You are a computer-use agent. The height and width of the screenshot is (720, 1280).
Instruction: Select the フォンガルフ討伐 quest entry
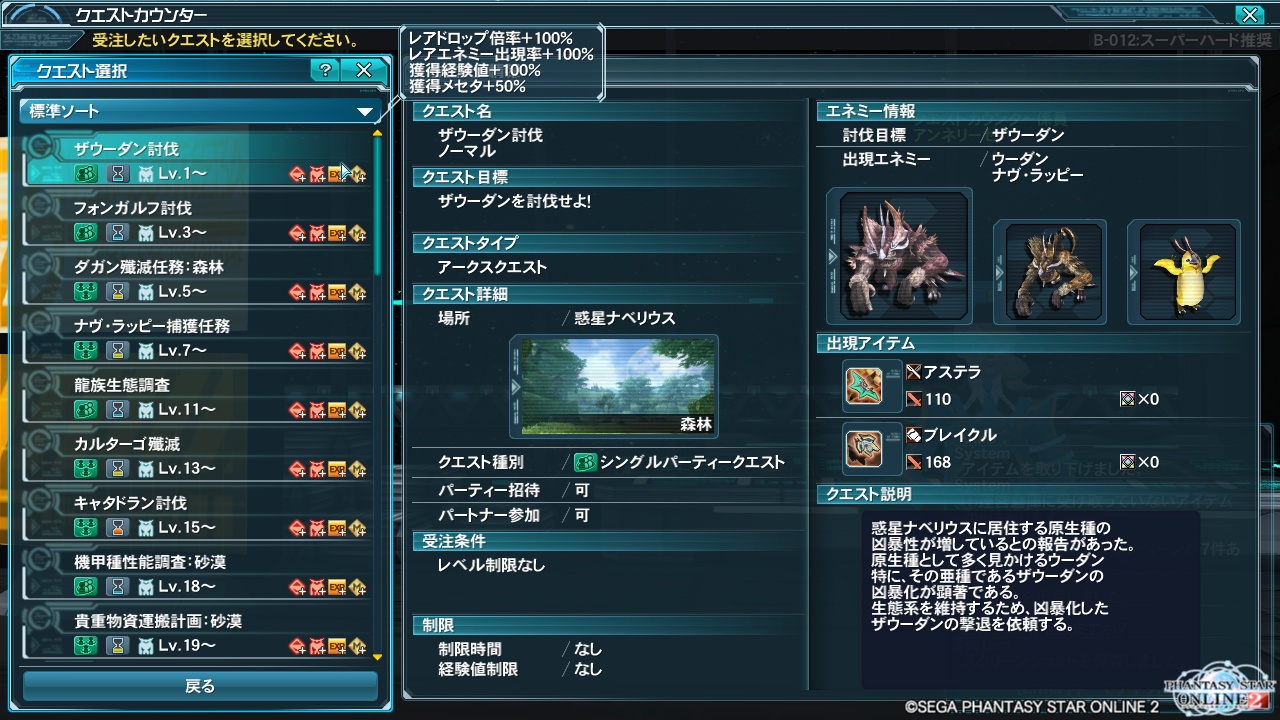pos(197,220)
